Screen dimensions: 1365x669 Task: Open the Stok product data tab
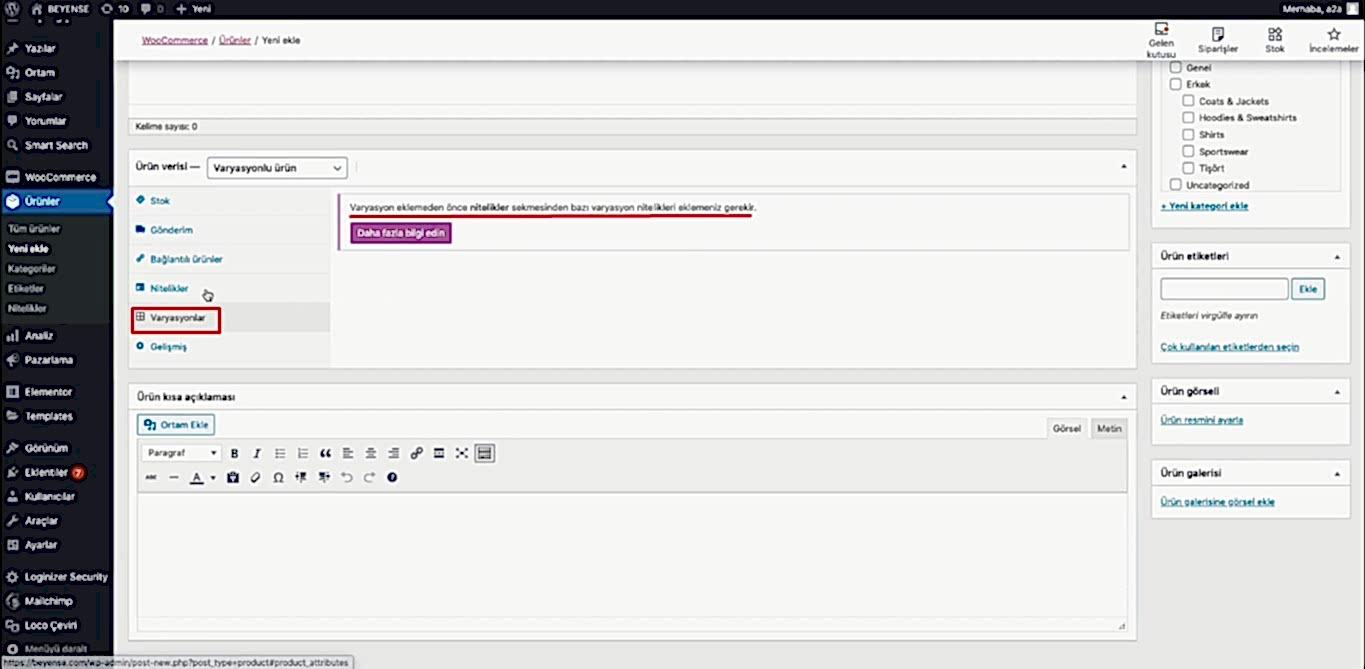pyautogui.click(x=230, y=201)
